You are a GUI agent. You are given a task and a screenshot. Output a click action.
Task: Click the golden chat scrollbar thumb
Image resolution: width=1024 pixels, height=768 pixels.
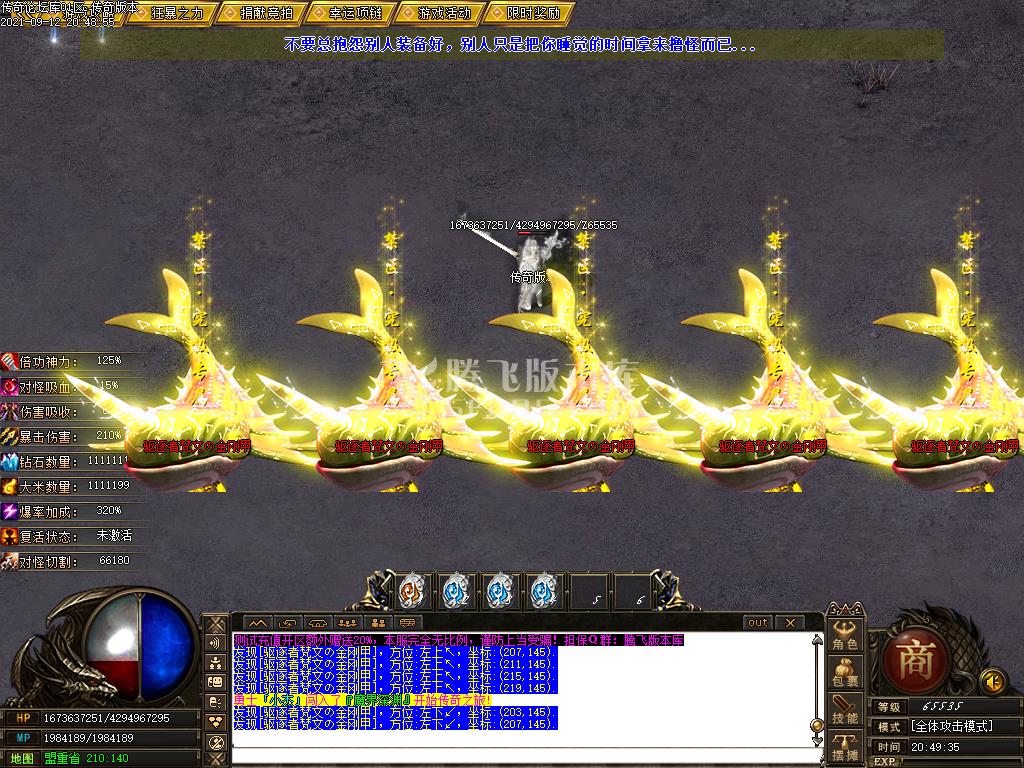coord(816,725)
